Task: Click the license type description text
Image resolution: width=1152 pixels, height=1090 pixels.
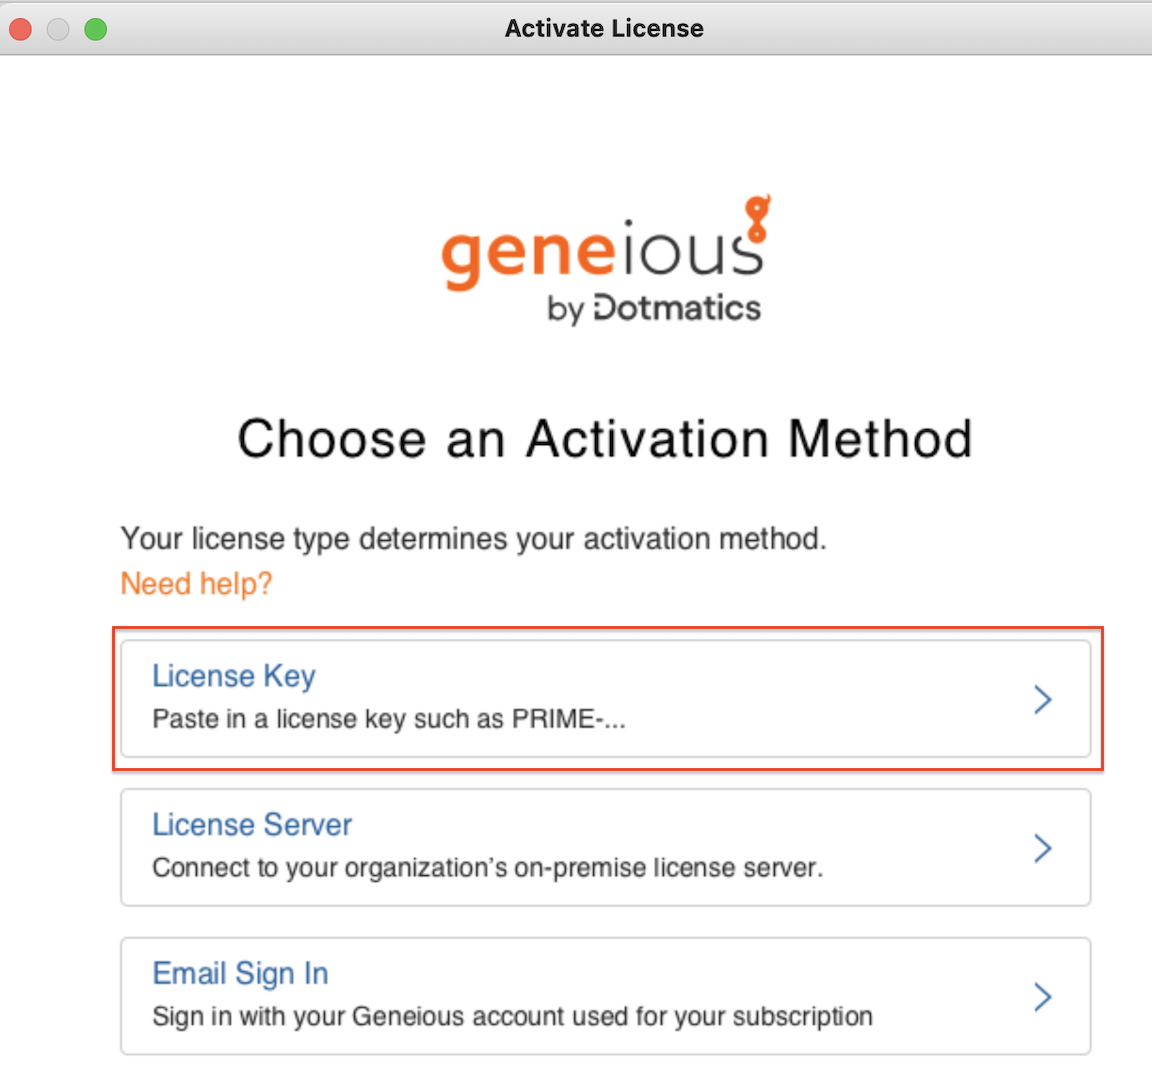Action: point(472,538)
